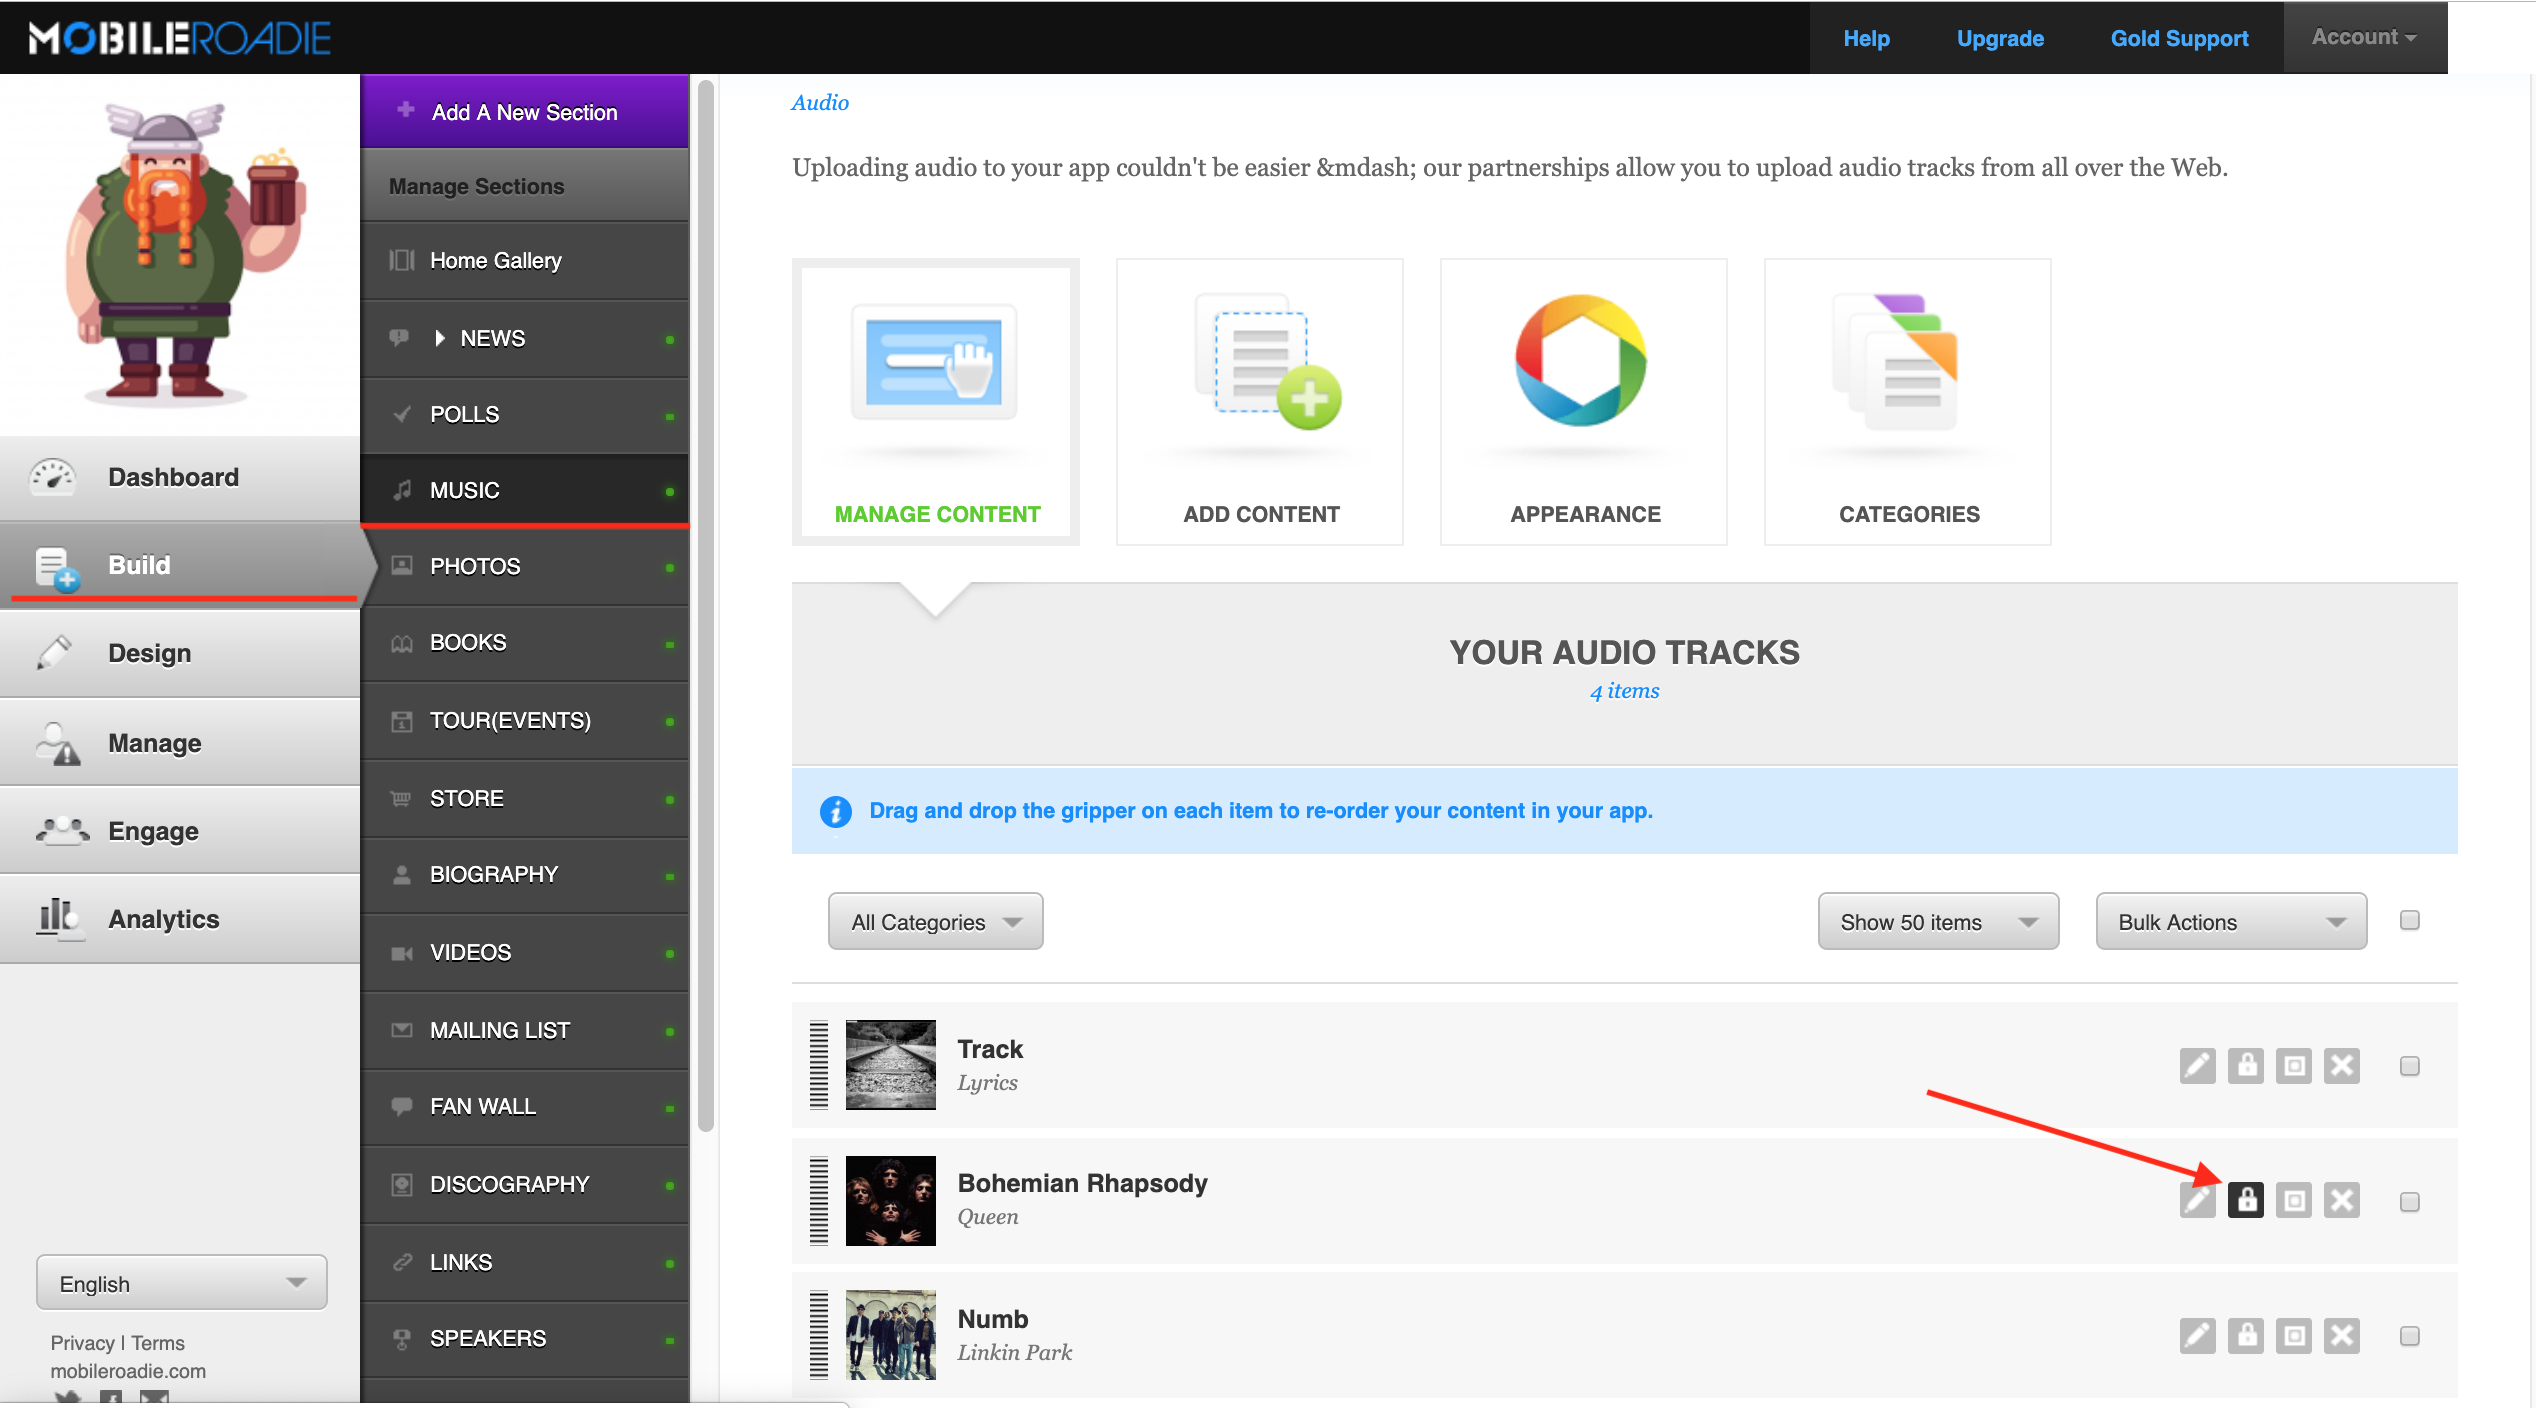
Task: Delete Bohemian Rhapsody with the X icon
Action: coord(2341,1199)
